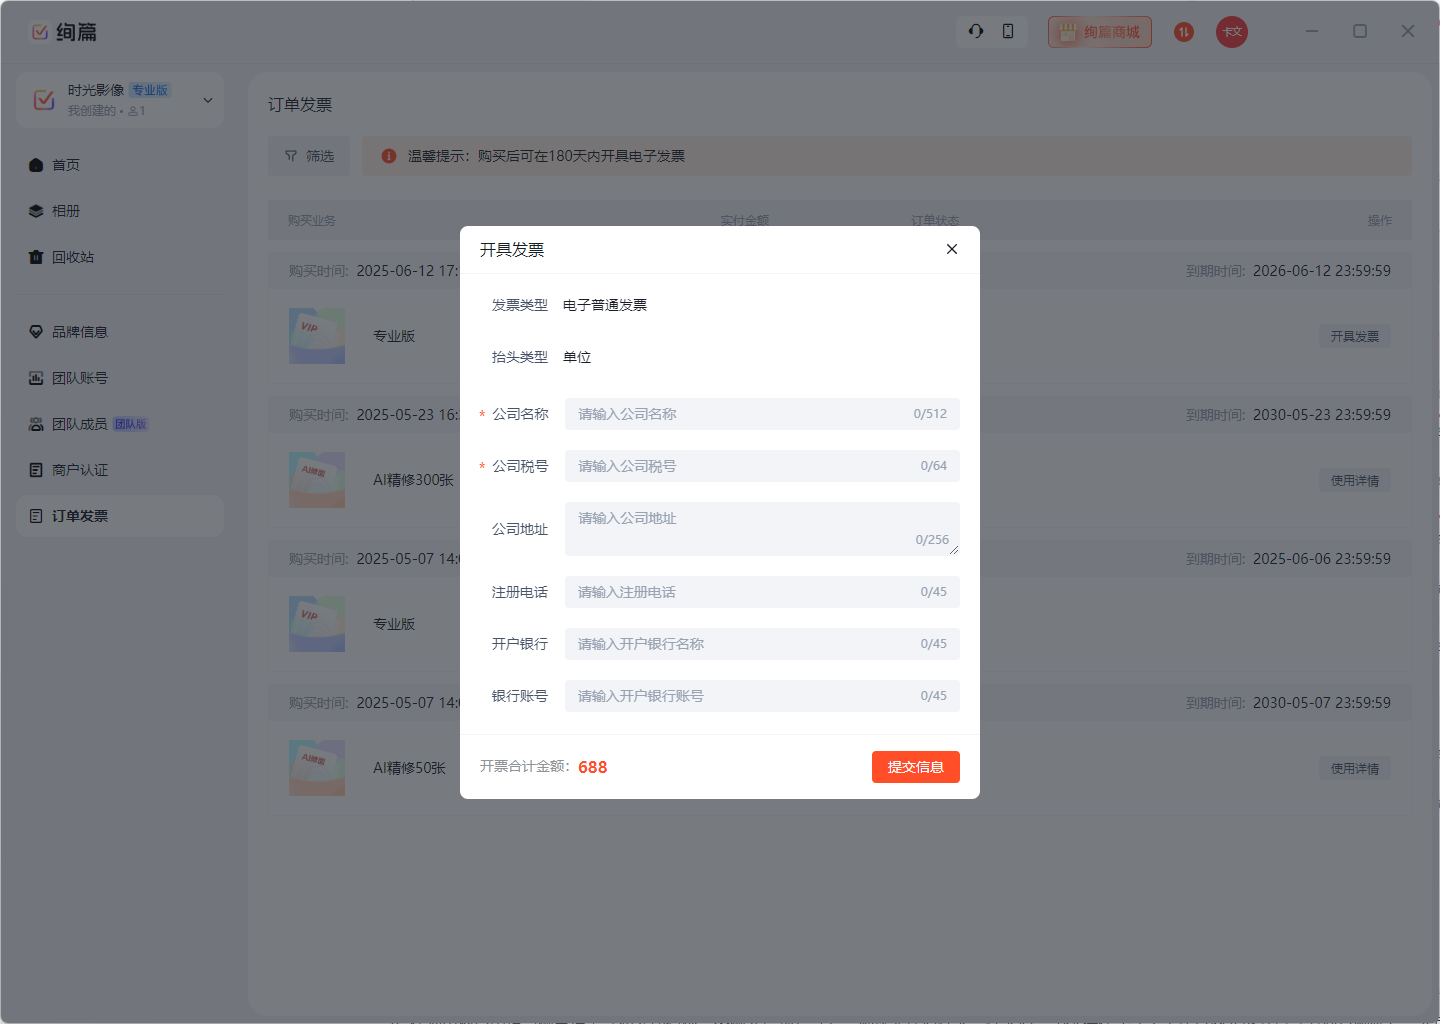Go to 相册 albums in sidebar
Screen dimensions: 1440x1024
coord(66,211)
